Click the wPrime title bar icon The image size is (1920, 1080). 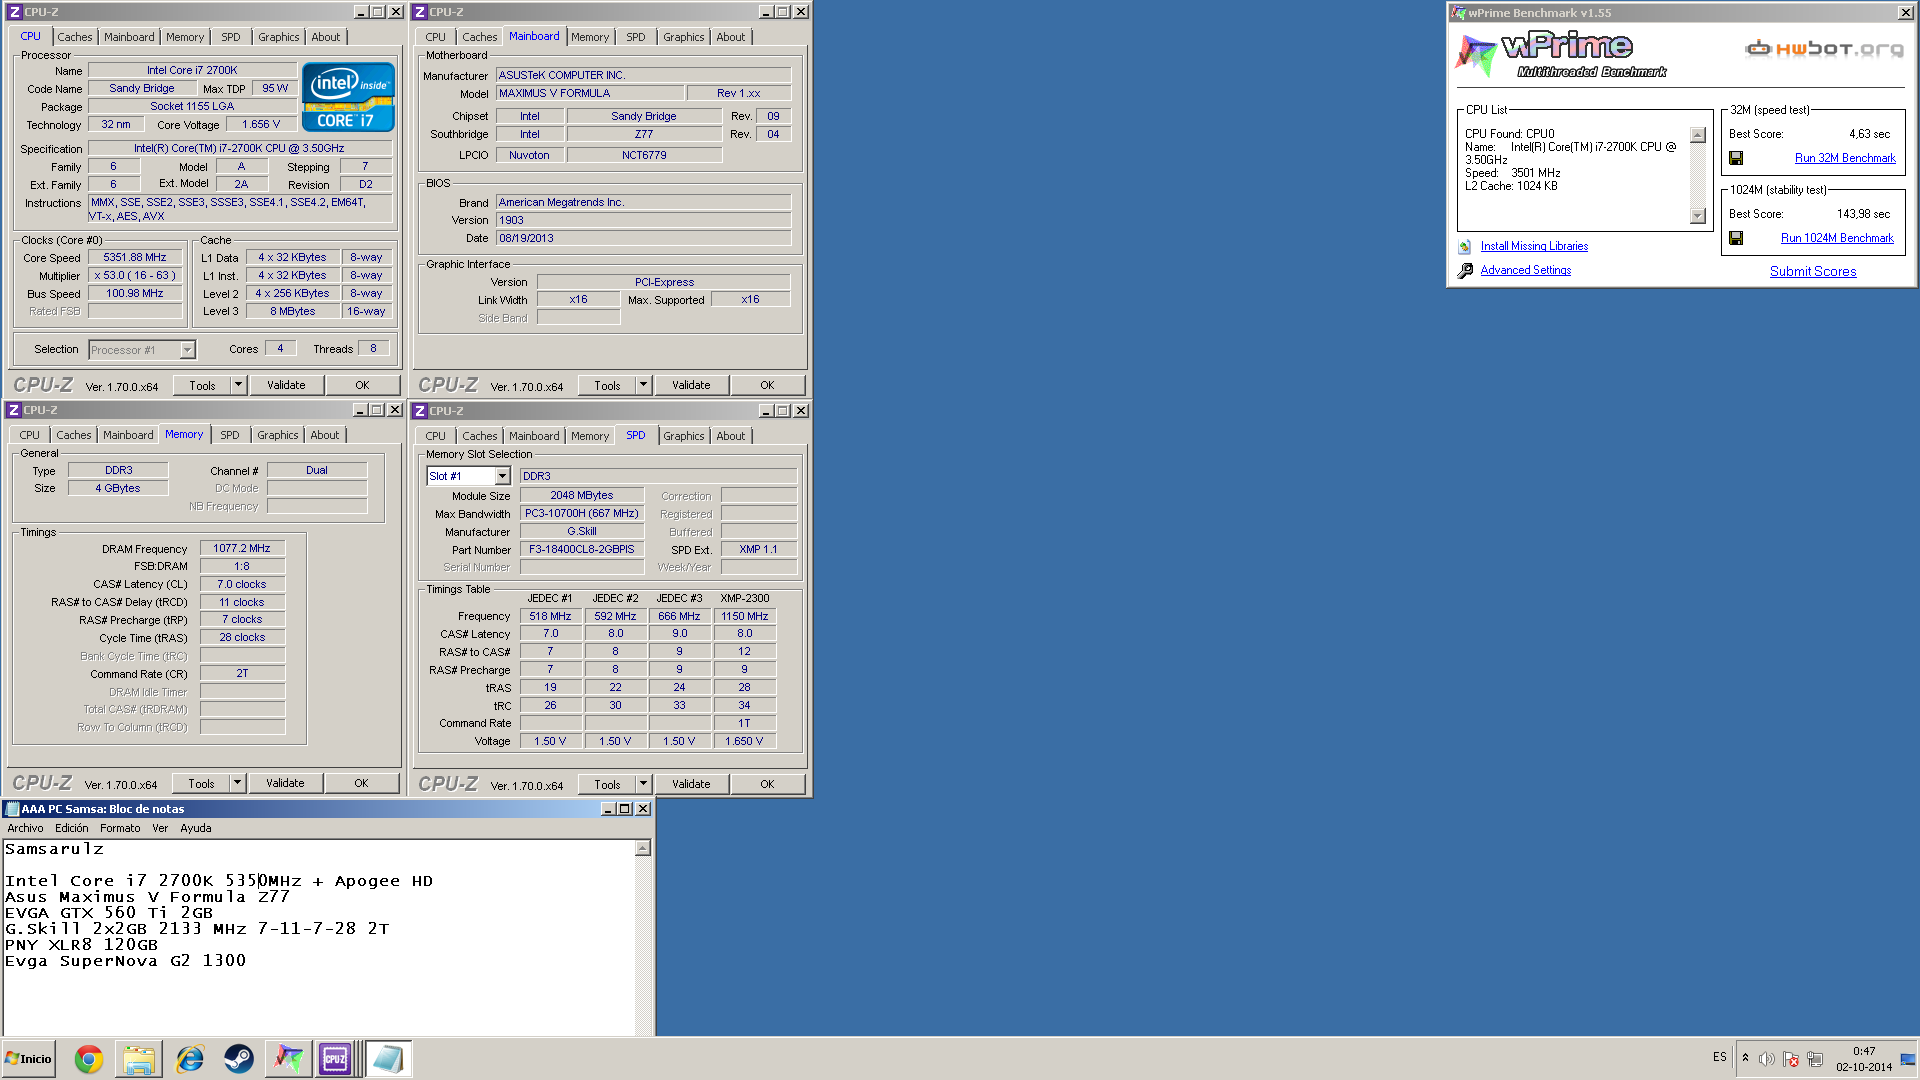(1459, 13)
